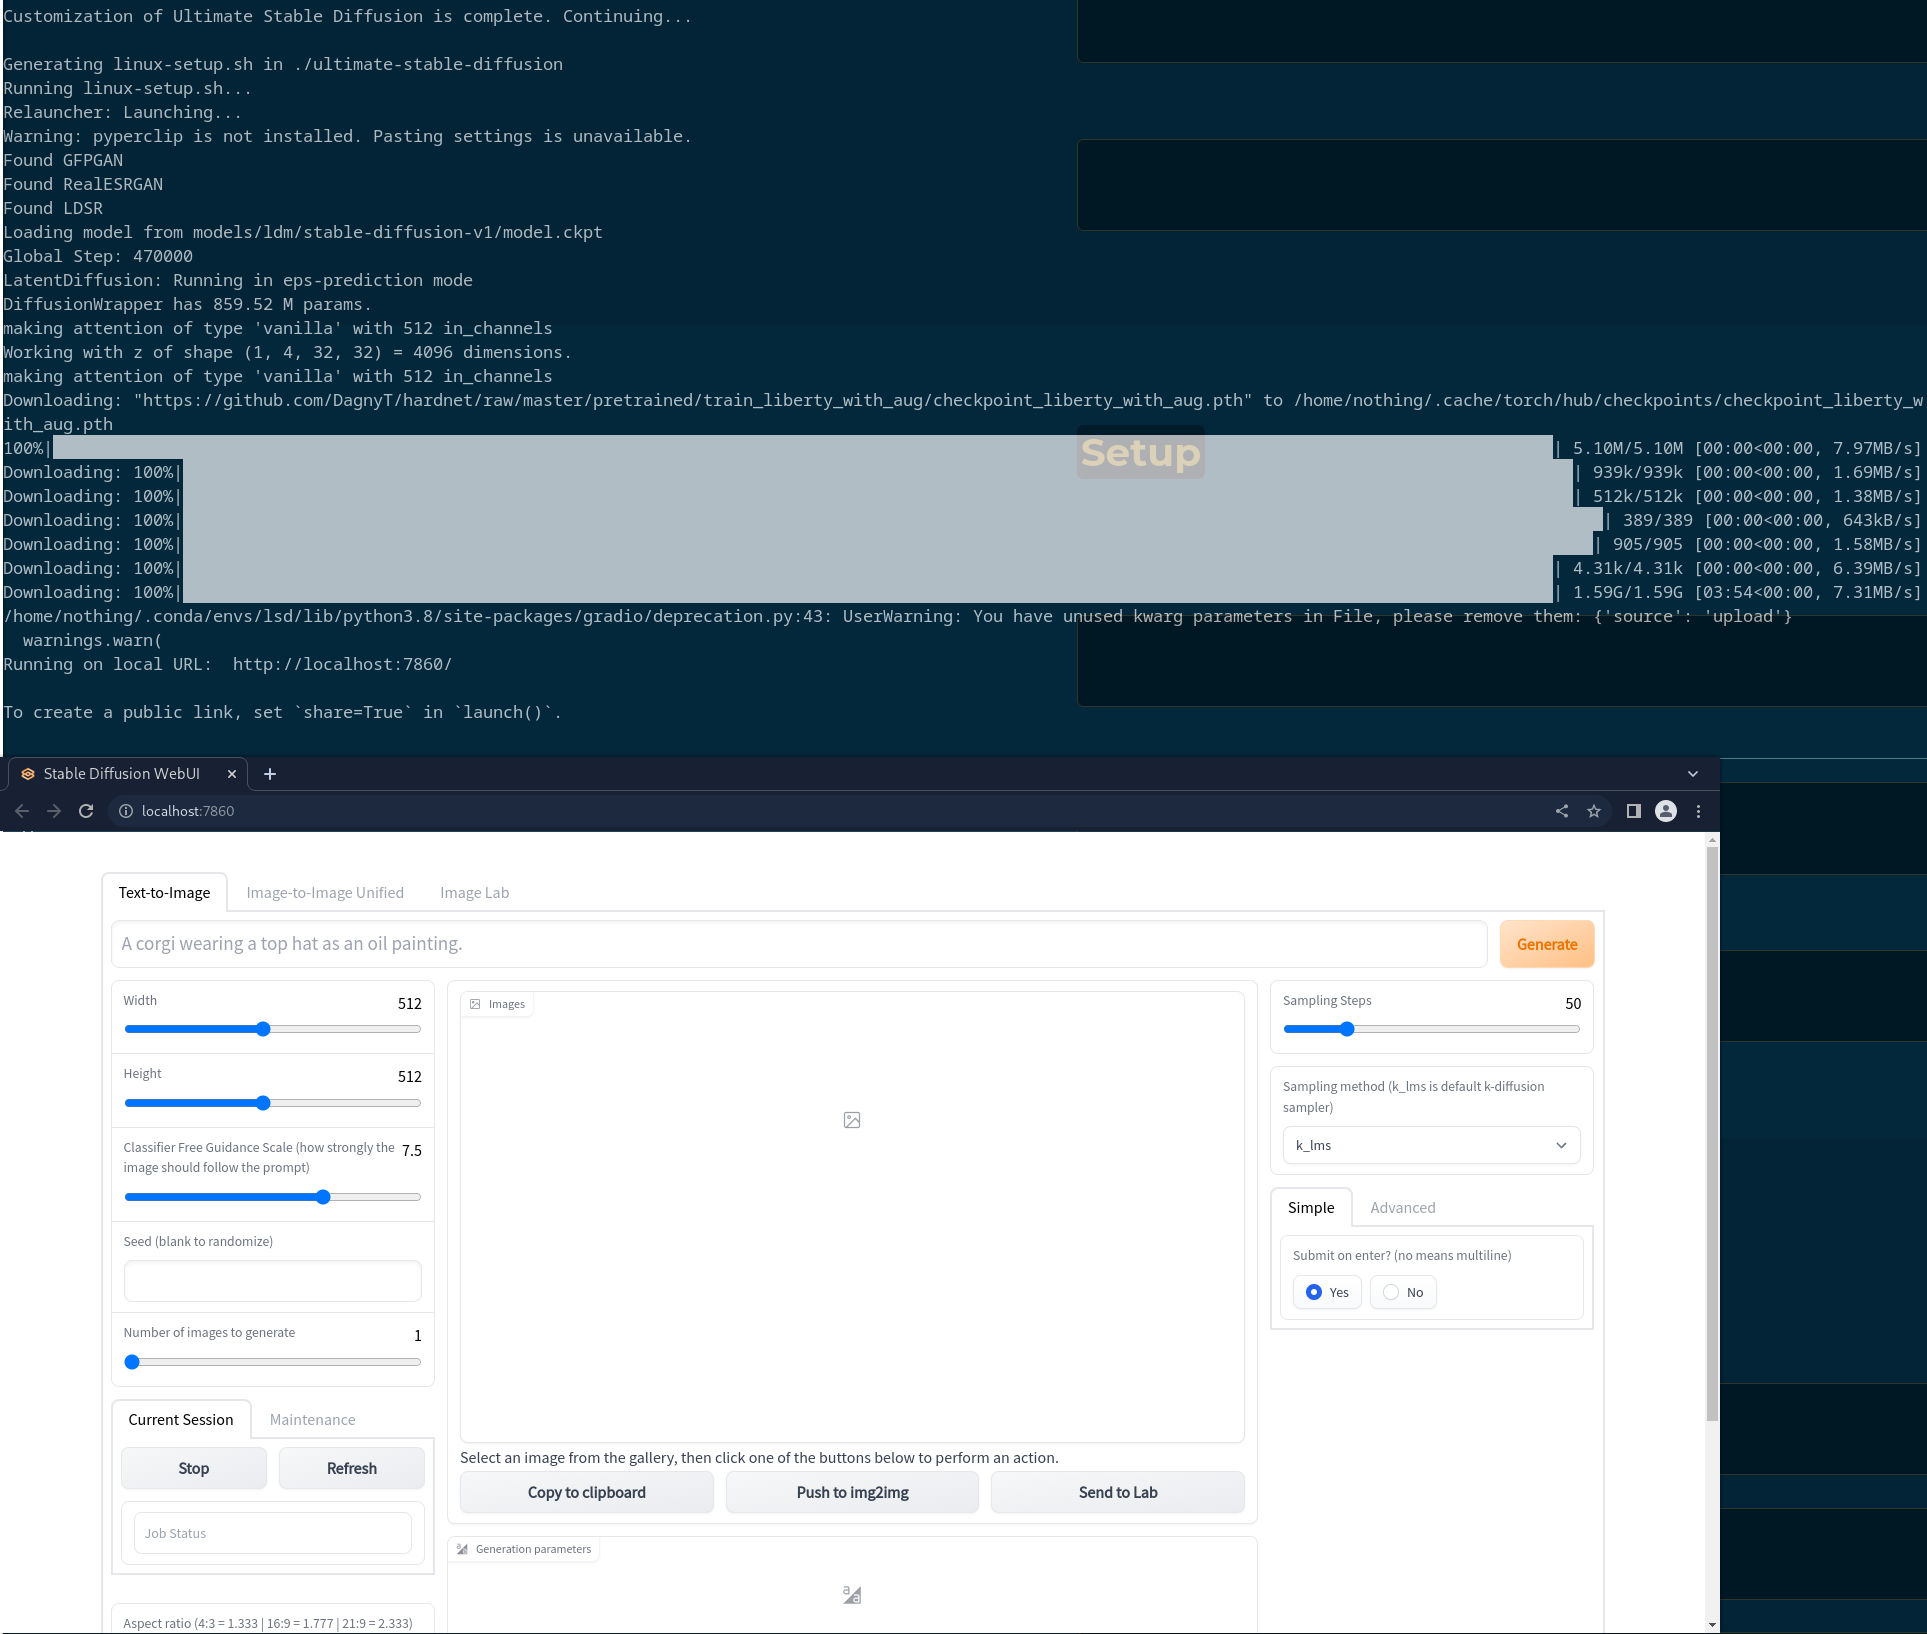
Task: Click the generation parameters placeholder icon
Action: pos(852,1595)
